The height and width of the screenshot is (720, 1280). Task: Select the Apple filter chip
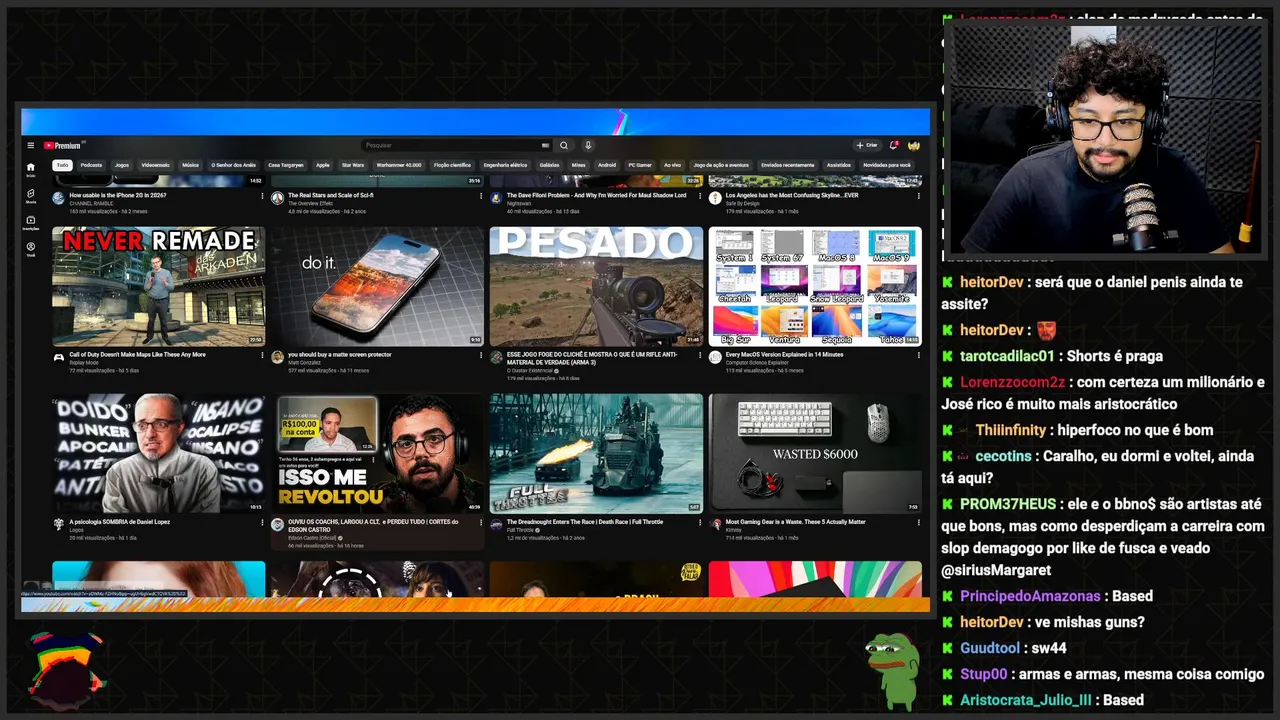[322, 165]
